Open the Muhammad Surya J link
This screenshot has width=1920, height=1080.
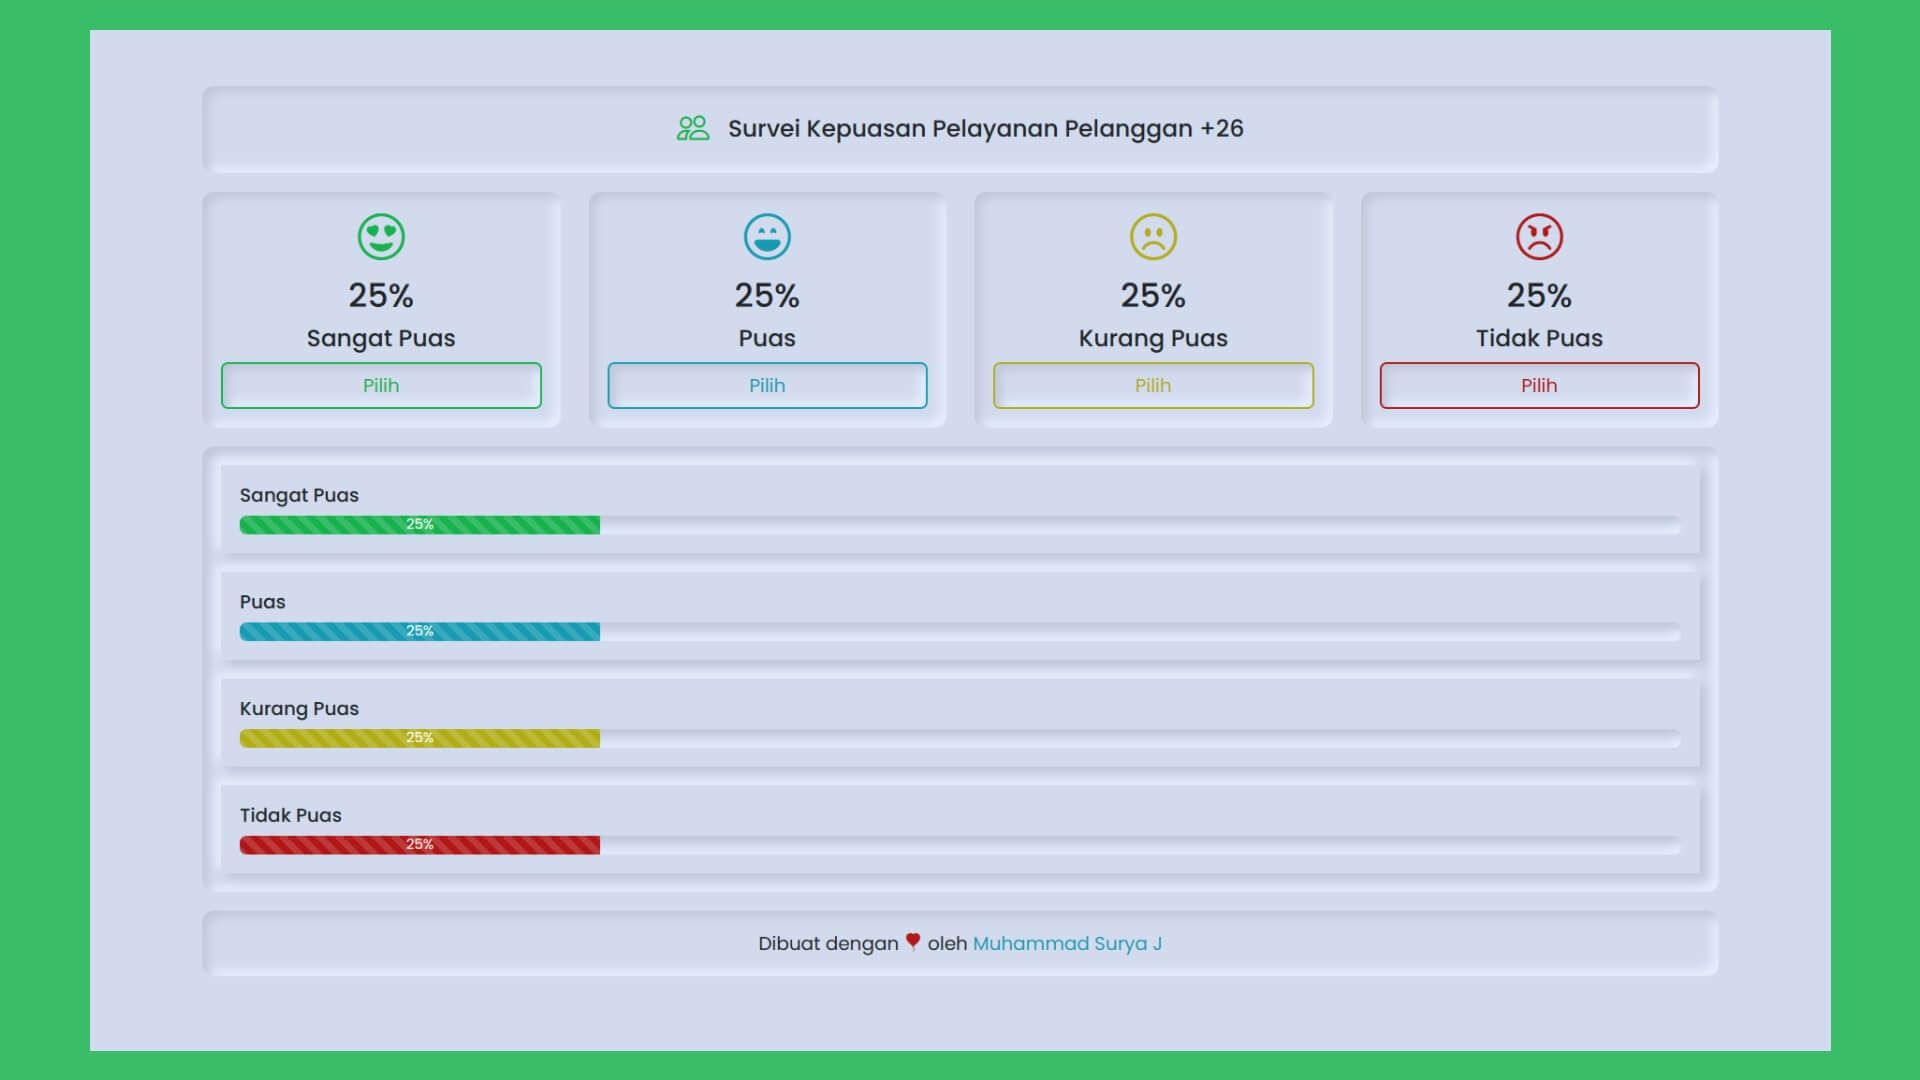1067,943
